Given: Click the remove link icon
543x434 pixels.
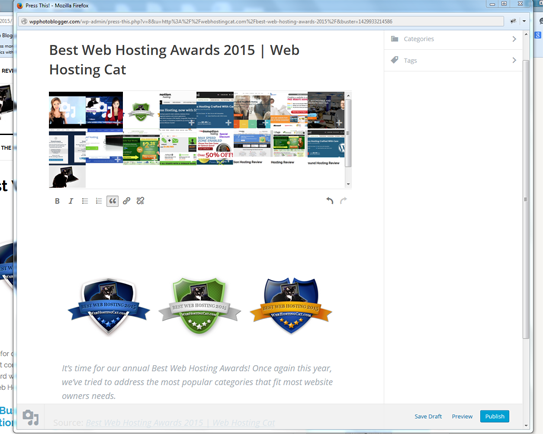Looking at the screenshot, I should click(x=140, y=201).
